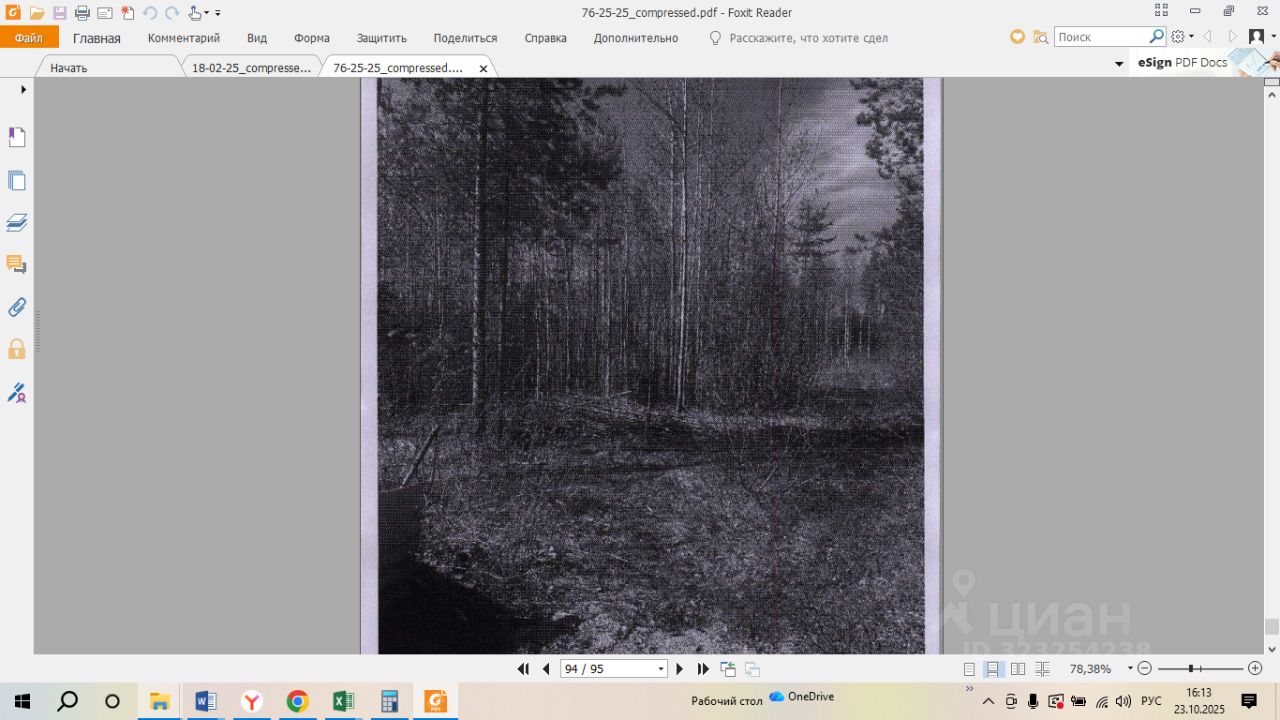
Task: Toggle the ribbon display mode icon
Action: point(1161,11)
